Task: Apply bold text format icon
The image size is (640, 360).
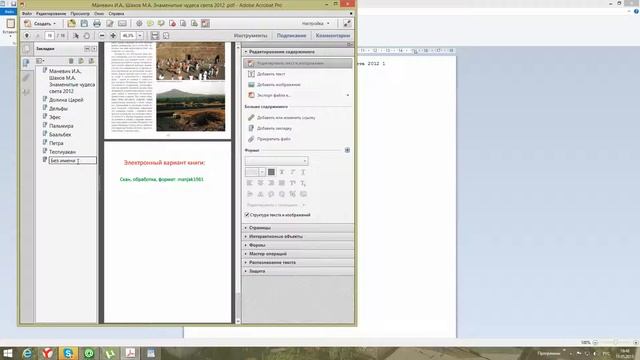Action: click(x=282, y=172)
